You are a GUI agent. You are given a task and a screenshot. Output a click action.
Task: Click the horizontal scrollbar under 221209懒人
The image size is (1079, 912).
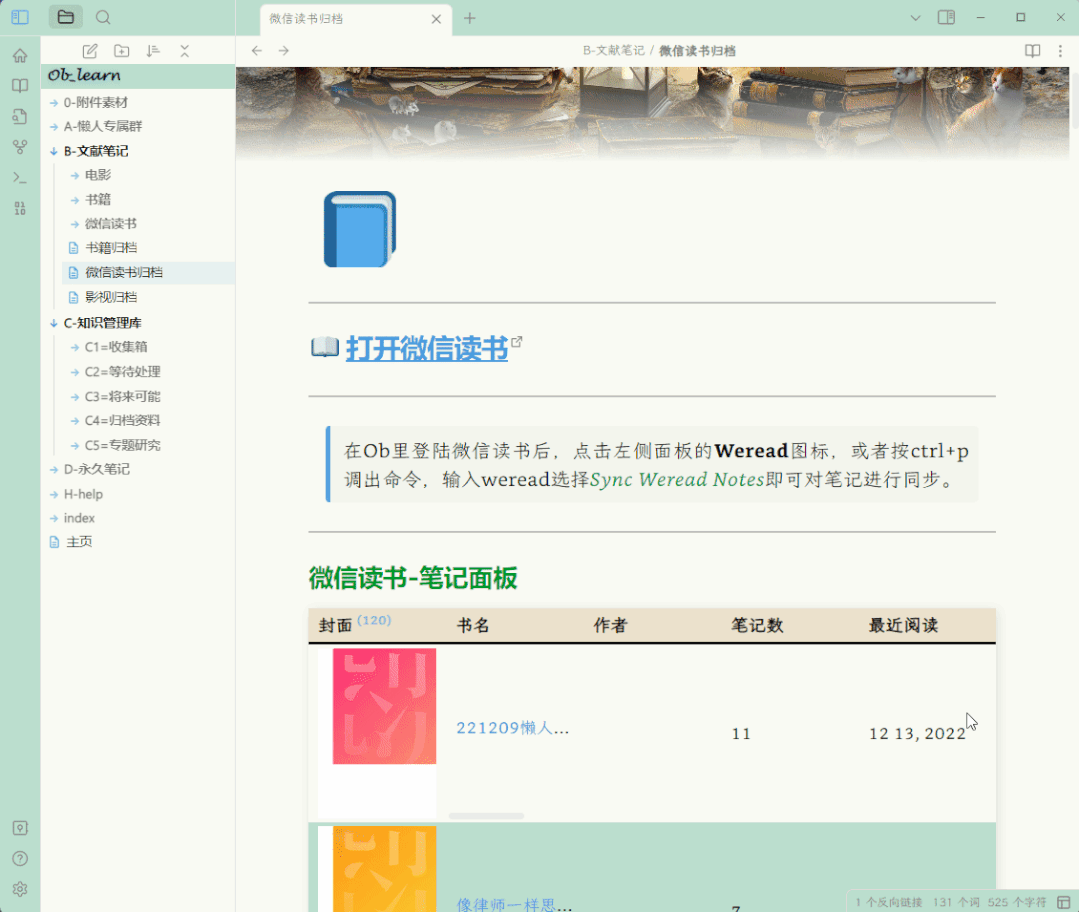pyautogui.click(x=487, y=816)
